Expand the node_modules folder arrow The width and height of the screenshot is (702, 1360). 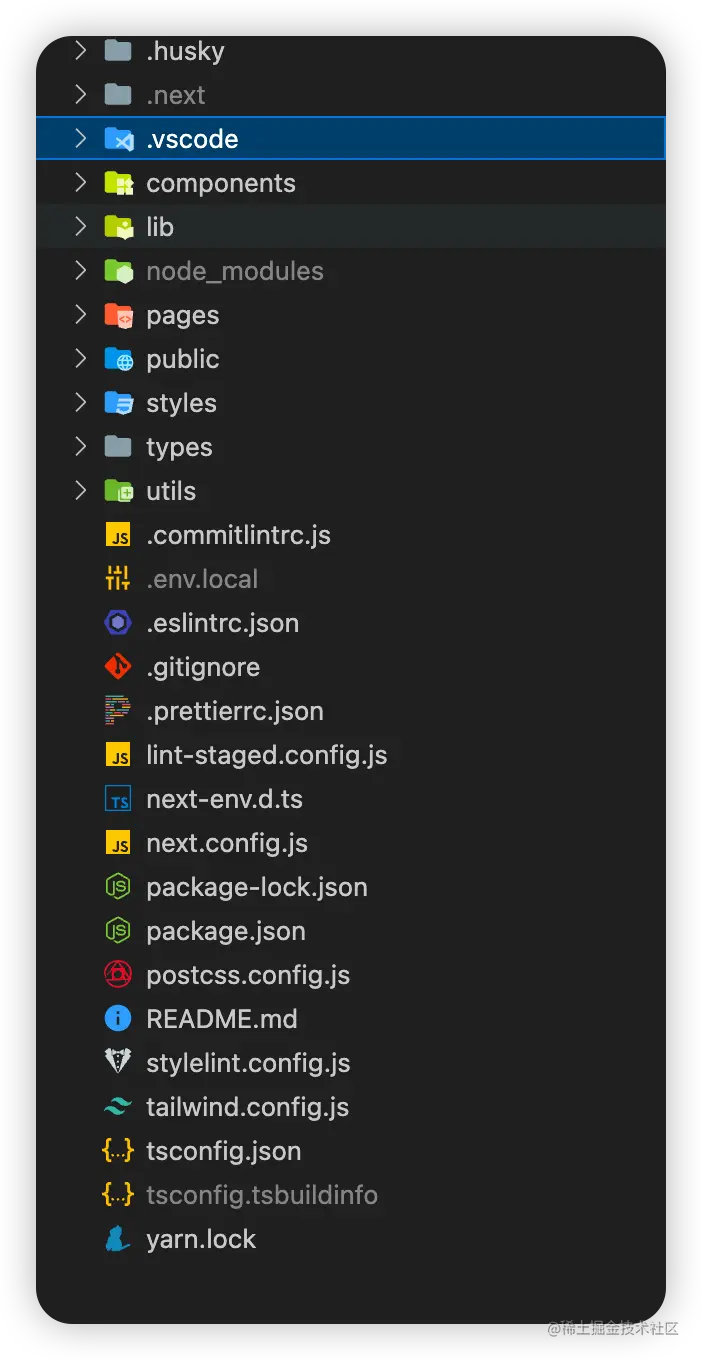click(x=81, y=271)
